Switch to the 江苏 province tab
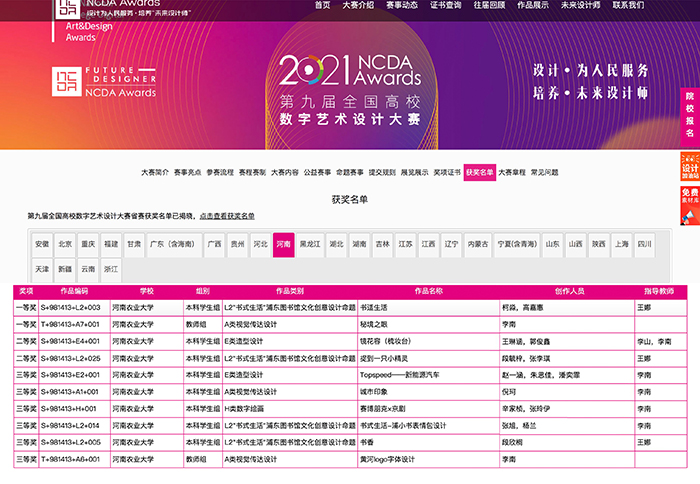 click(406, 244)
